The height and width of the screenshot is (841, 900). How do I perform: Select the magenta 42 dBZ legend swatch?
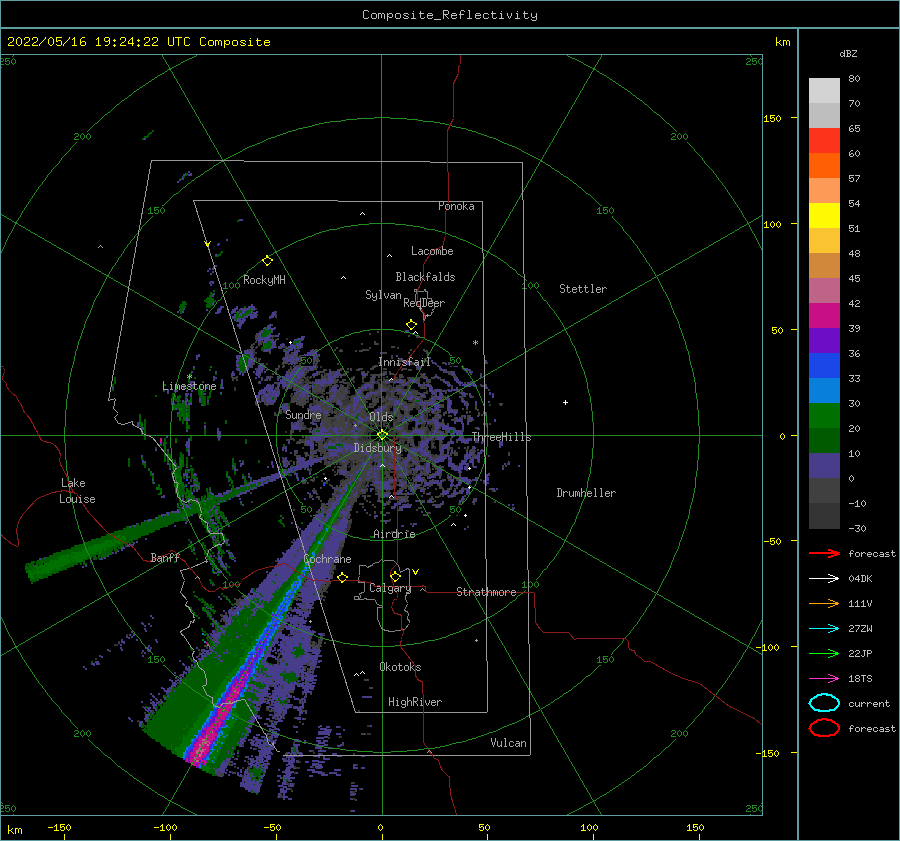[824, 316]
